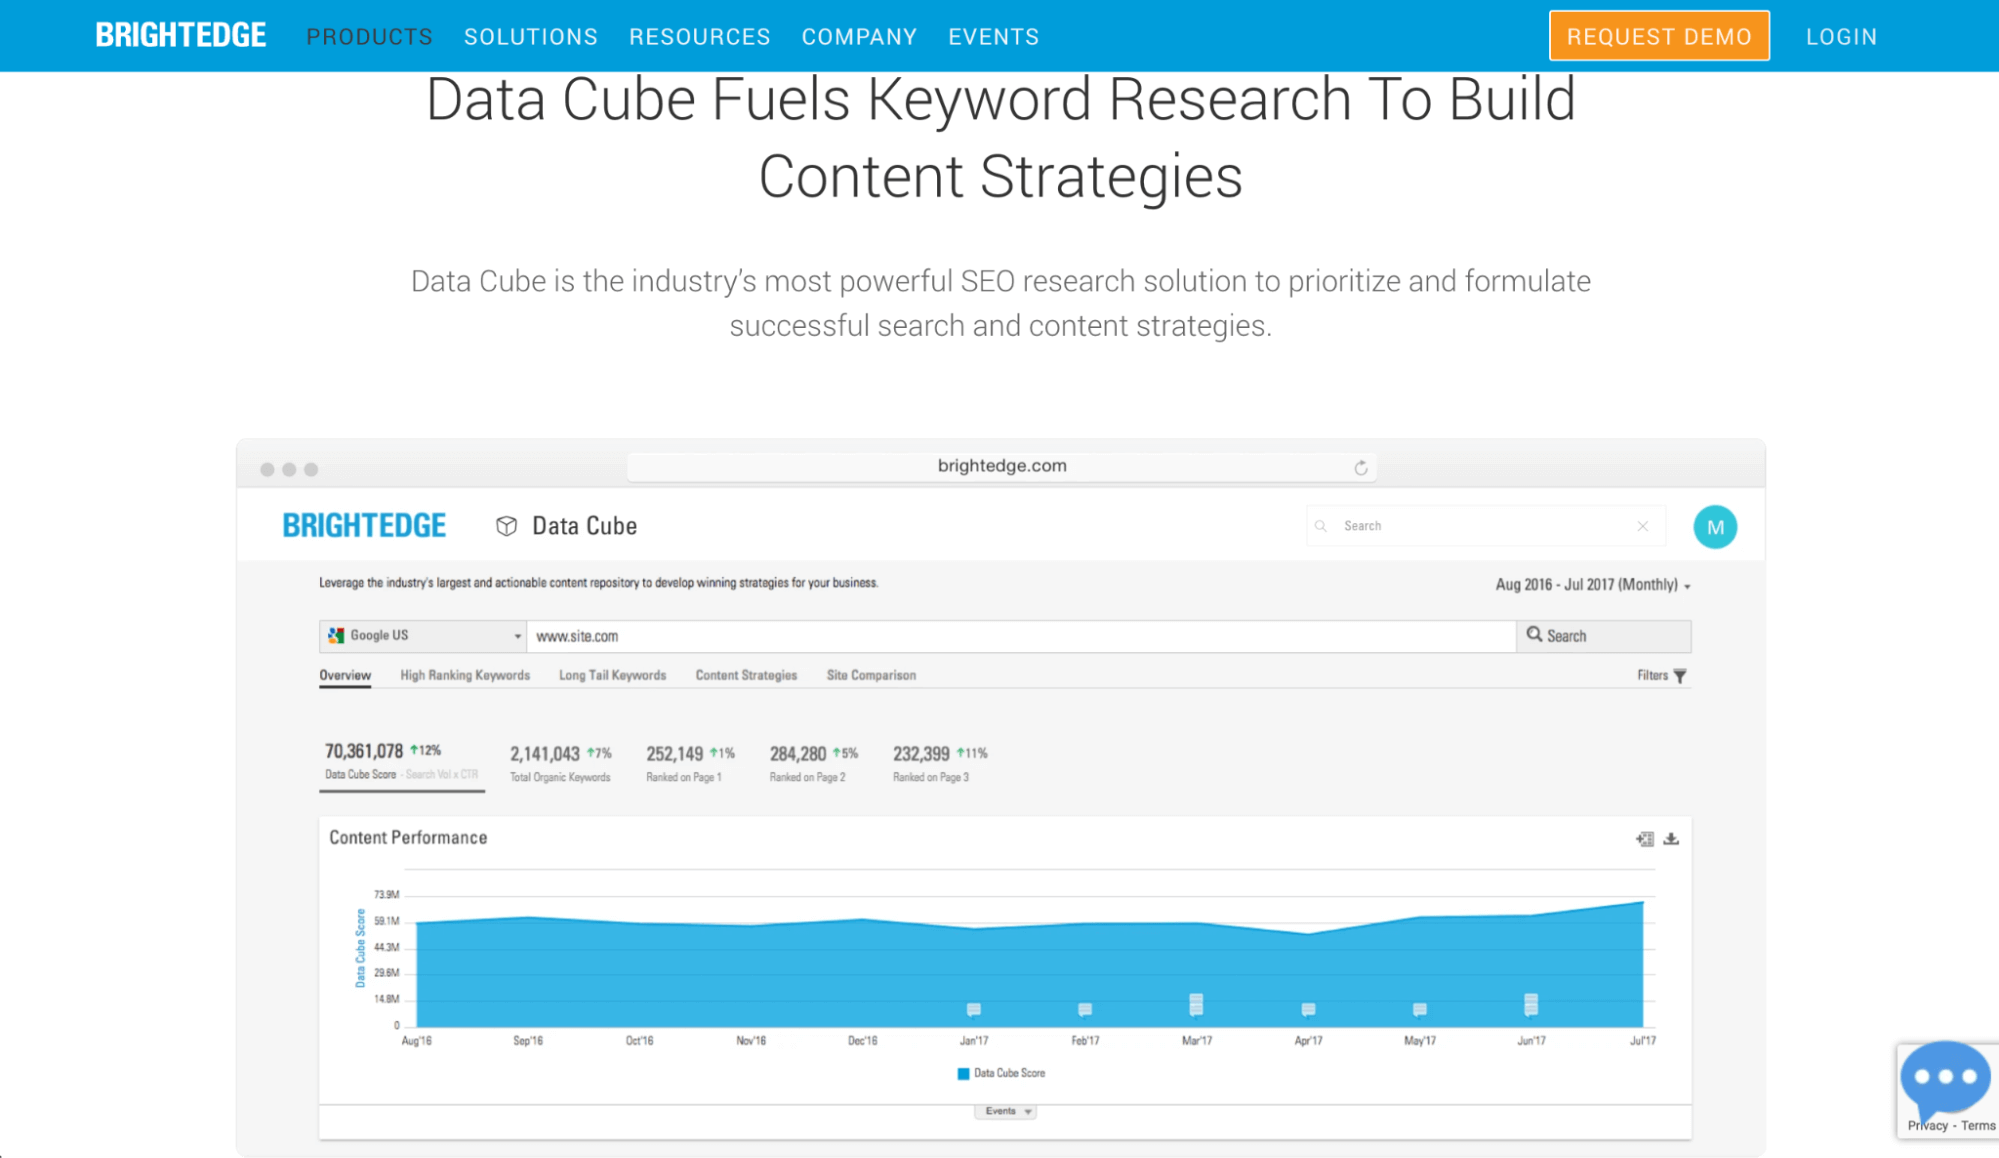Click the Login link
The height and width of the screenshot is (1158, 1999).
[1841, 37]
